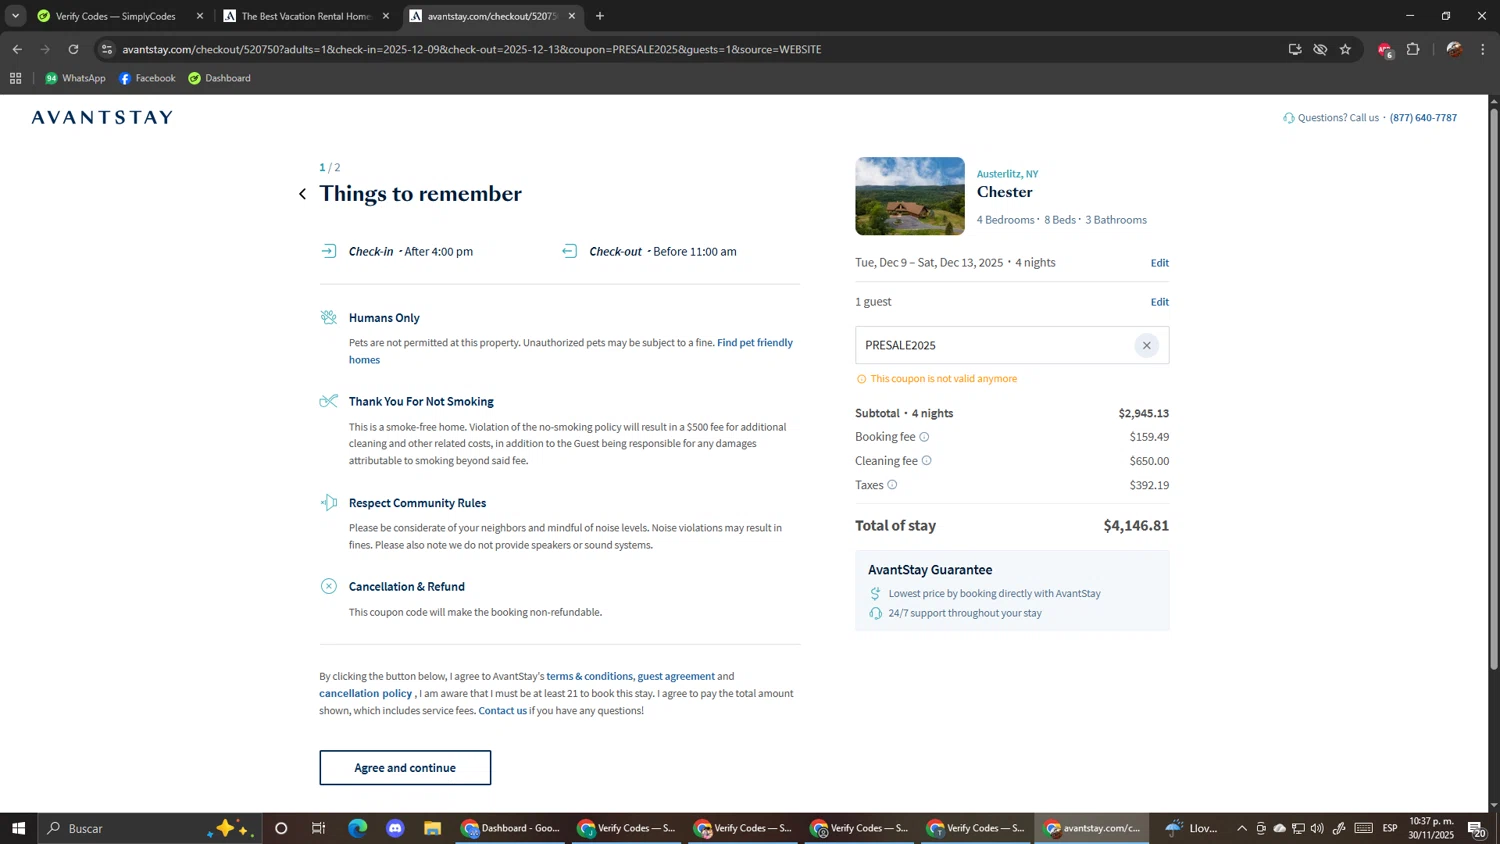
Task: Open the Chester property thumbnail
Action: point(910,196)
